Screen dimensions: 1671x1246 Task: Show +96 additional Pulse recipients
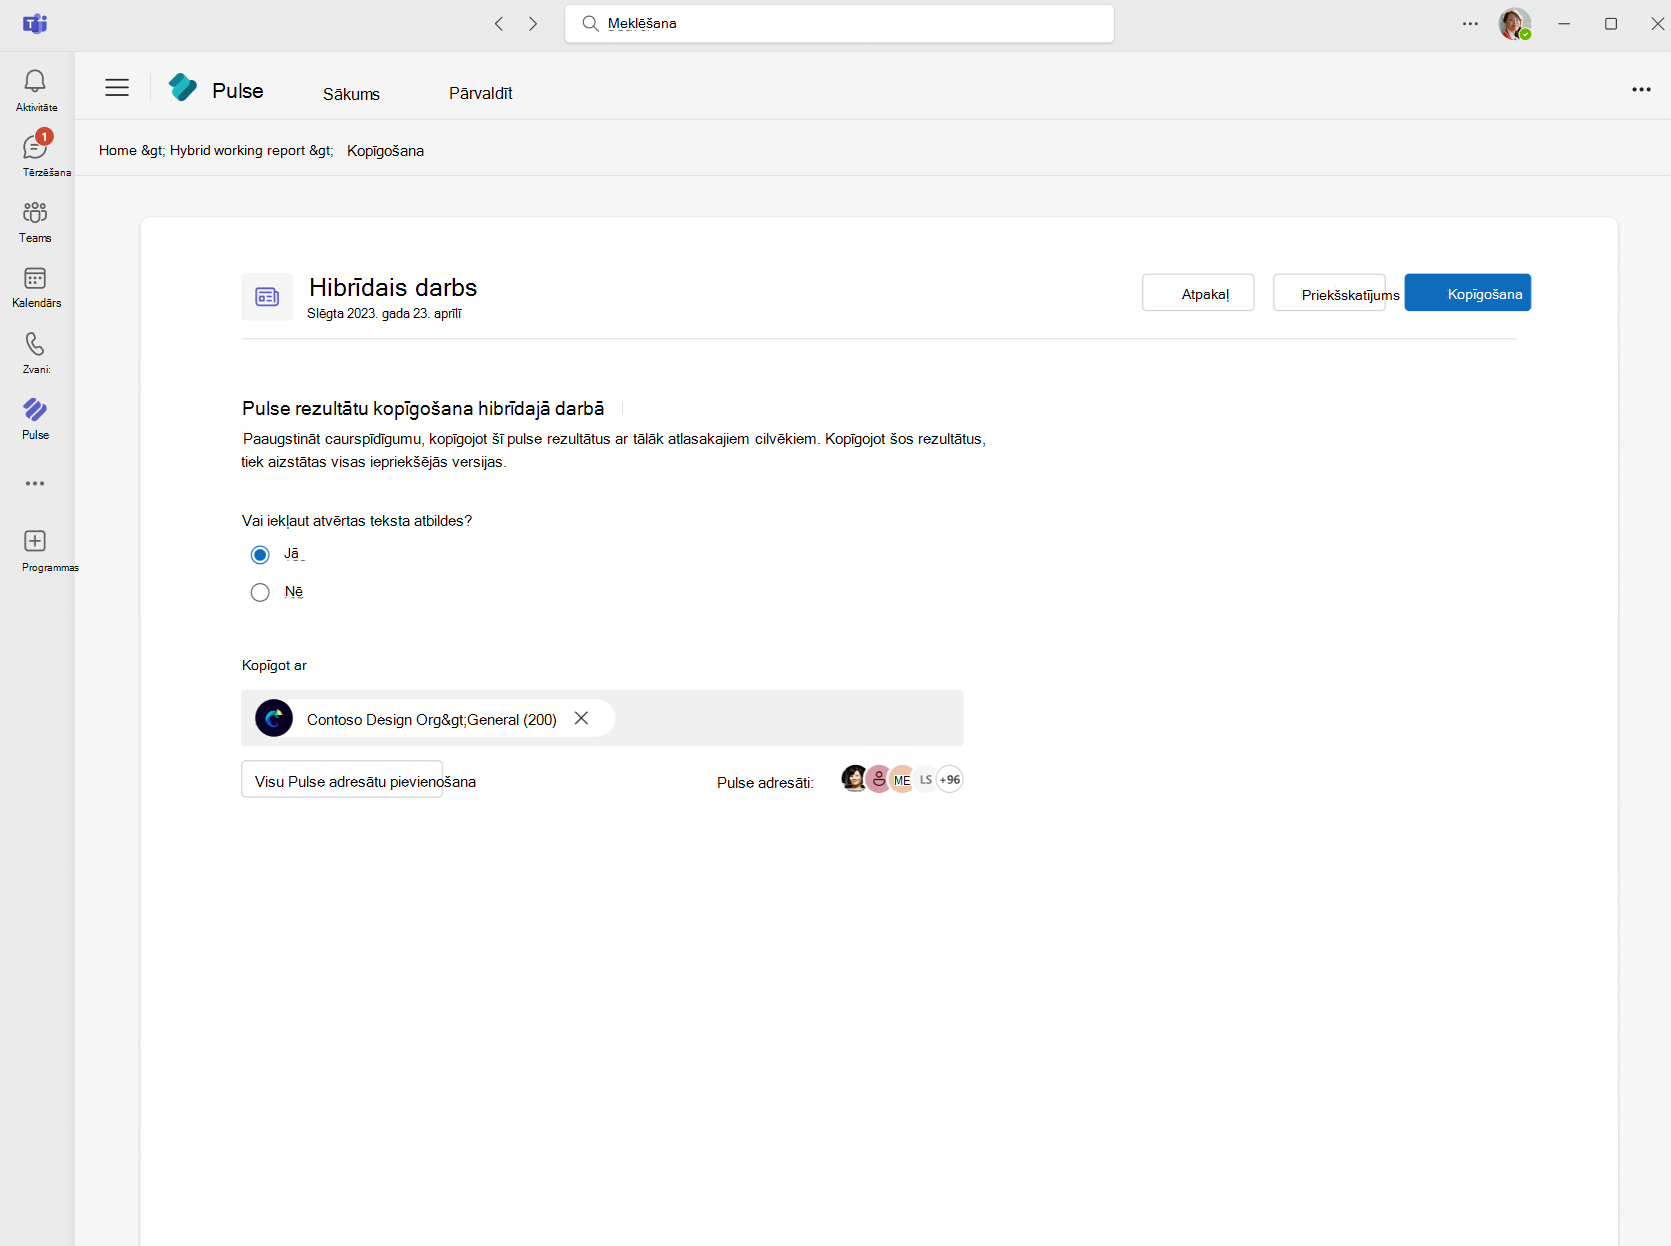pos(949,779)
